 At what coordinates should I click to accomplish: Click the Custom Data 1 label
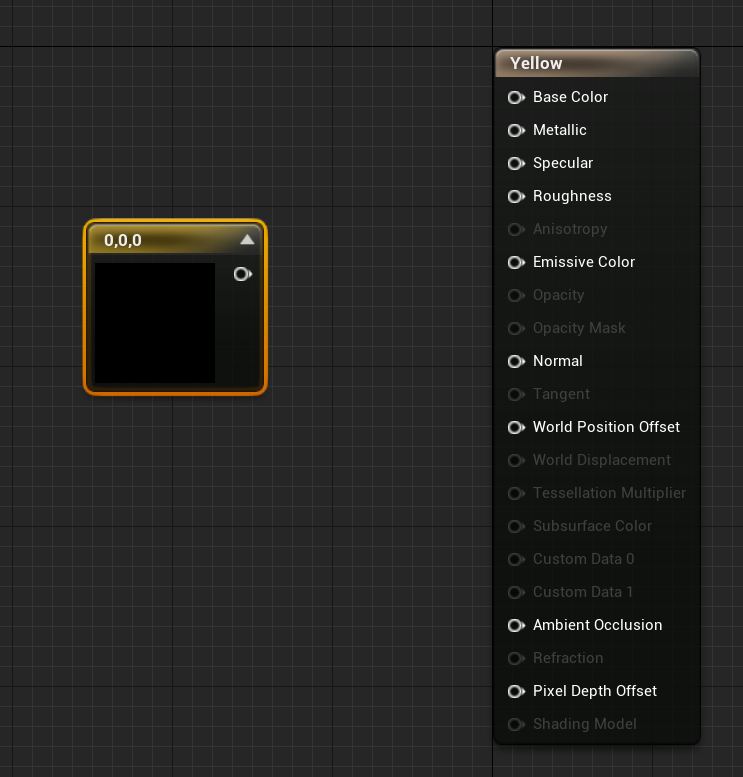point(583,592)
